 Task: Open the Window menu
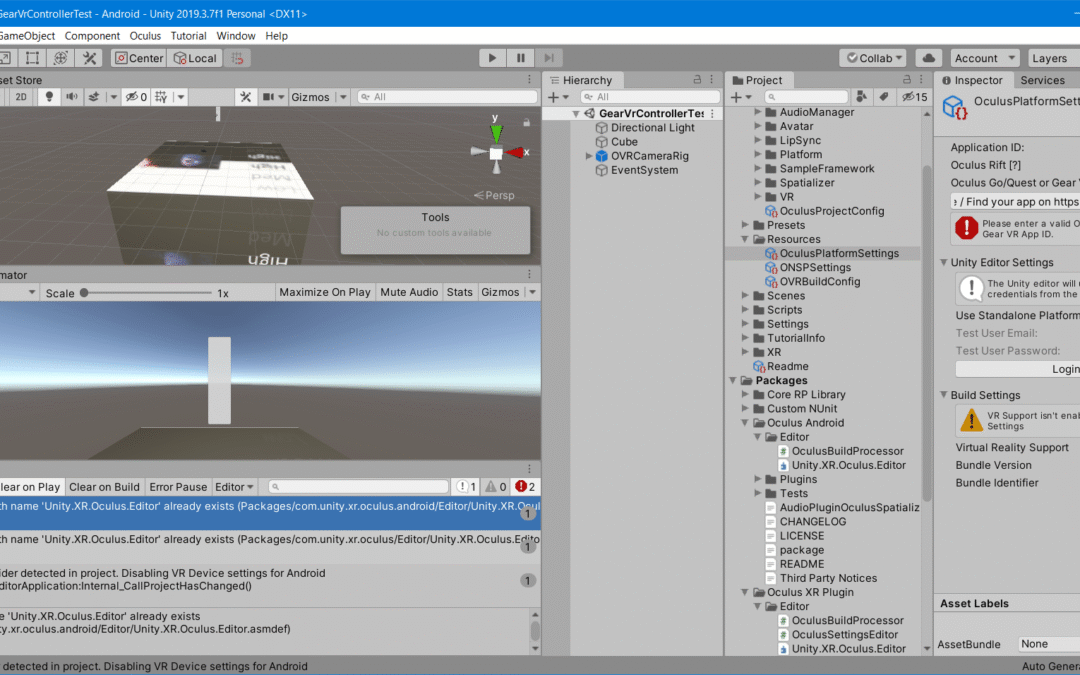(236, 35)
